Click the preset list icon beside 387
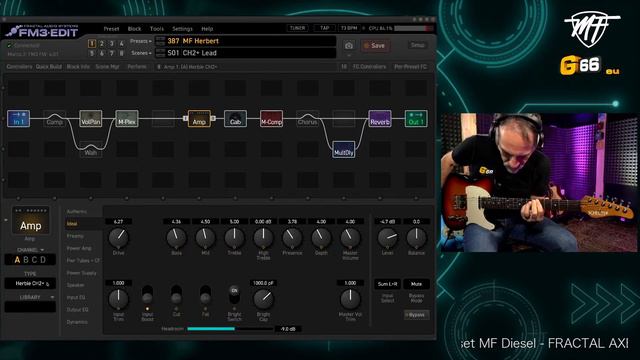Viewport: 640px width, 360px height. coord(160,41)
